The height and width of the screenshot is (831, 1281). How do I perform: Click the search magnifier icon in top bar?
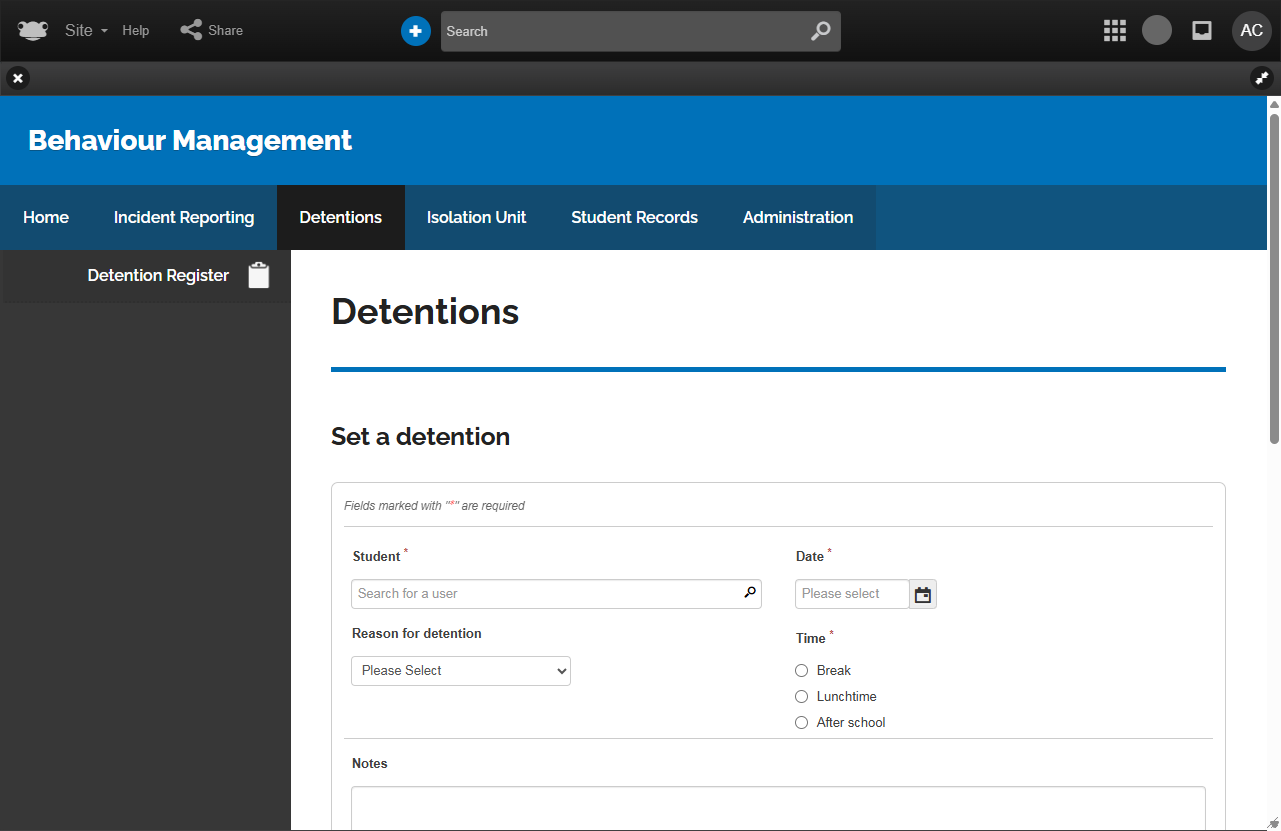click(x=820, y=31)
